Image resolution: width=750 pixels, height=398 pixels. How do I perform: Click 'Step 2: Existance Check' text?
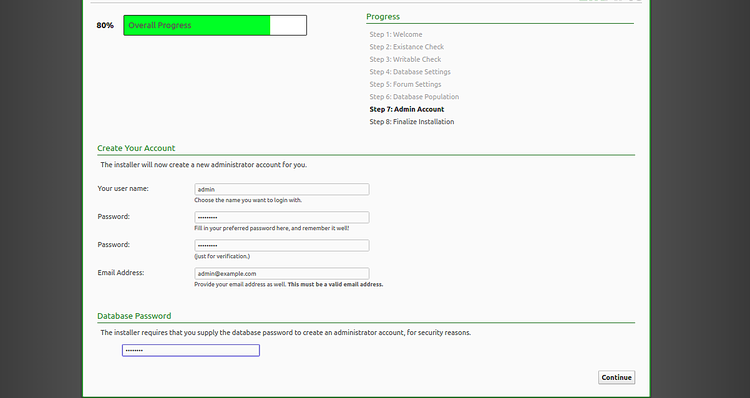click(407, 47)
